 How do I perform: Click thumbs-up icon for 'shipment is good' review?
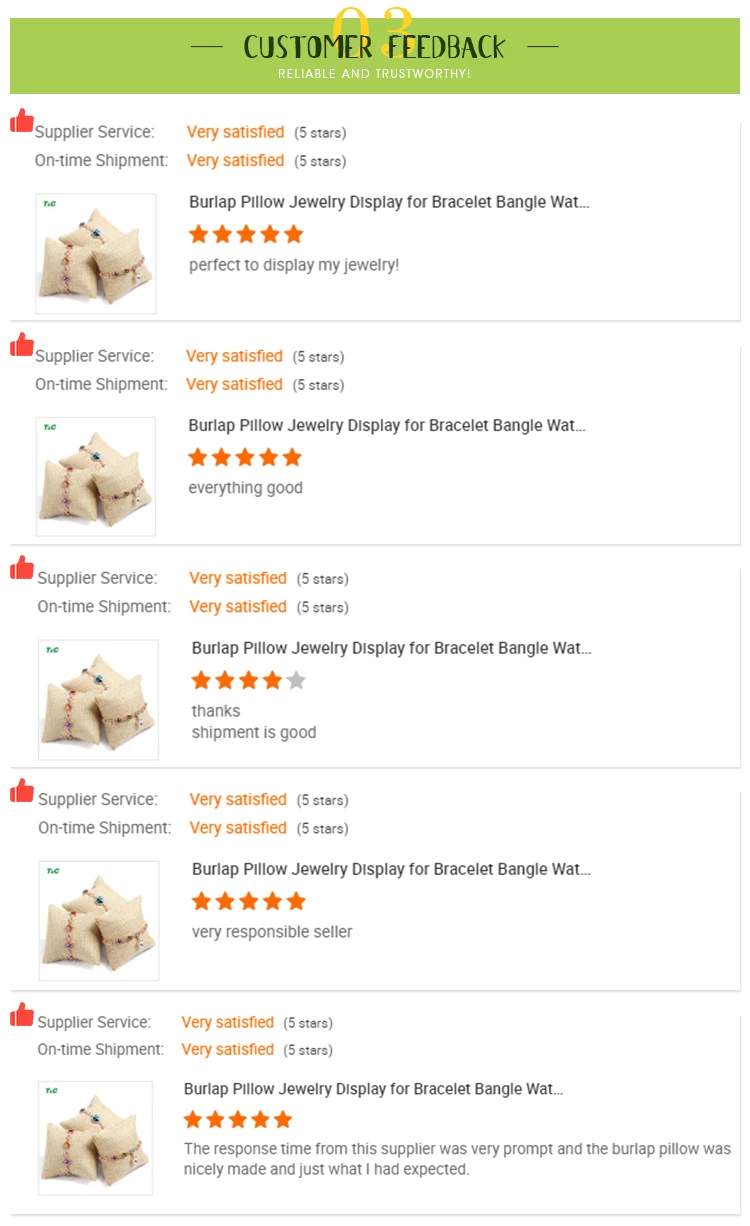click(x=22, y=568)
